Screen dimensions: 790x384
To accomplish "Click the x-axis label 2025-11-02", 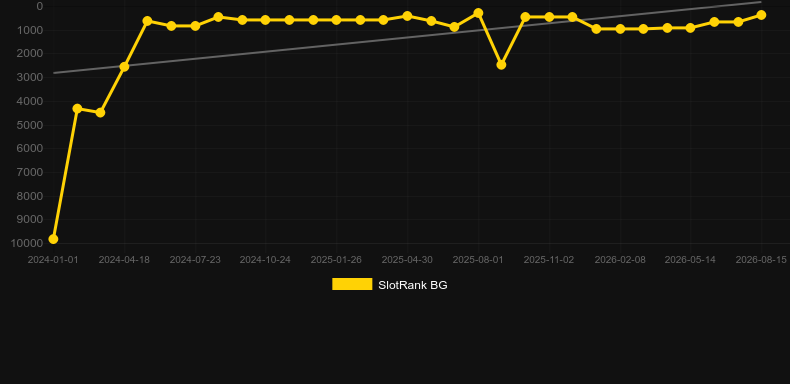I will (549, 260).
